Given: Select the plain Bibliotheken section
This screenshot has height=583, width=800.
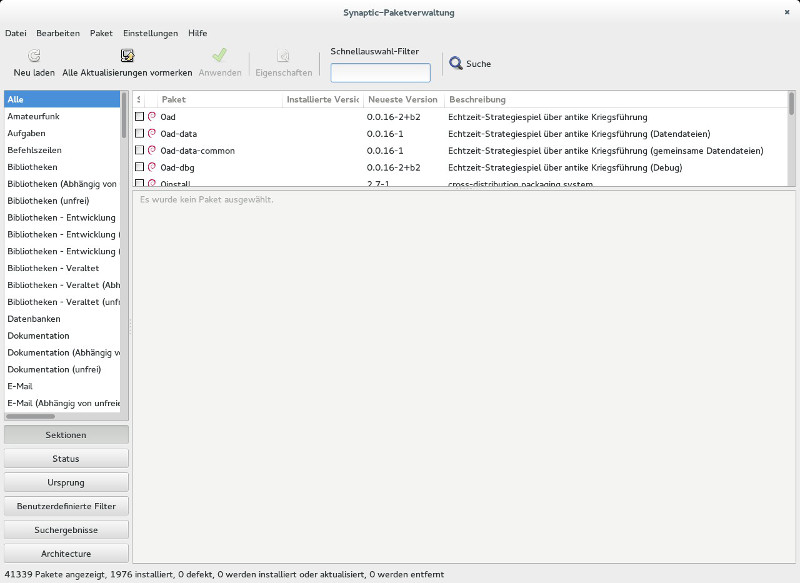Looking at the screenshot, I should [62, 167].
